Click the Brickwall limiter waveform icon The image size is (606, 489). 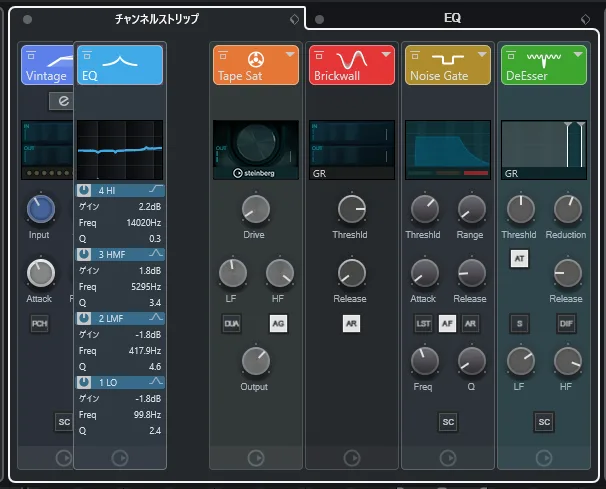point(352,60)
